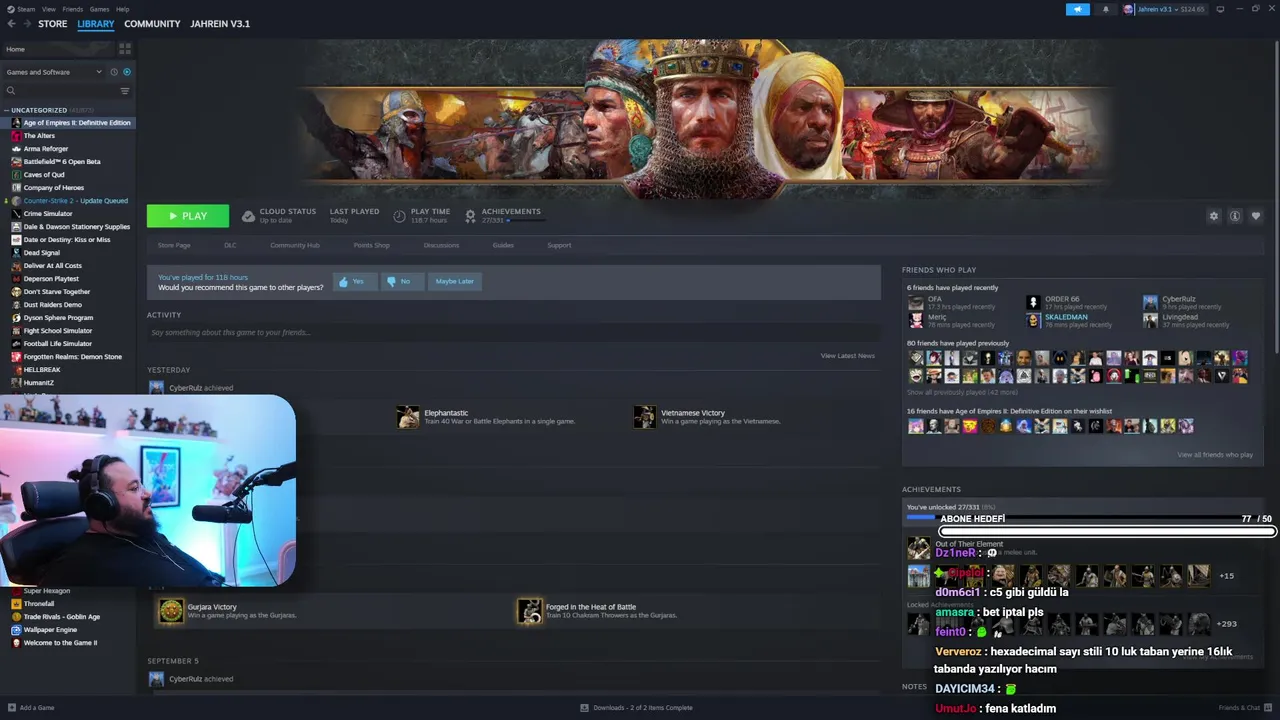
Task: Go back with the navigation arrow
Action: pos(12,24)
